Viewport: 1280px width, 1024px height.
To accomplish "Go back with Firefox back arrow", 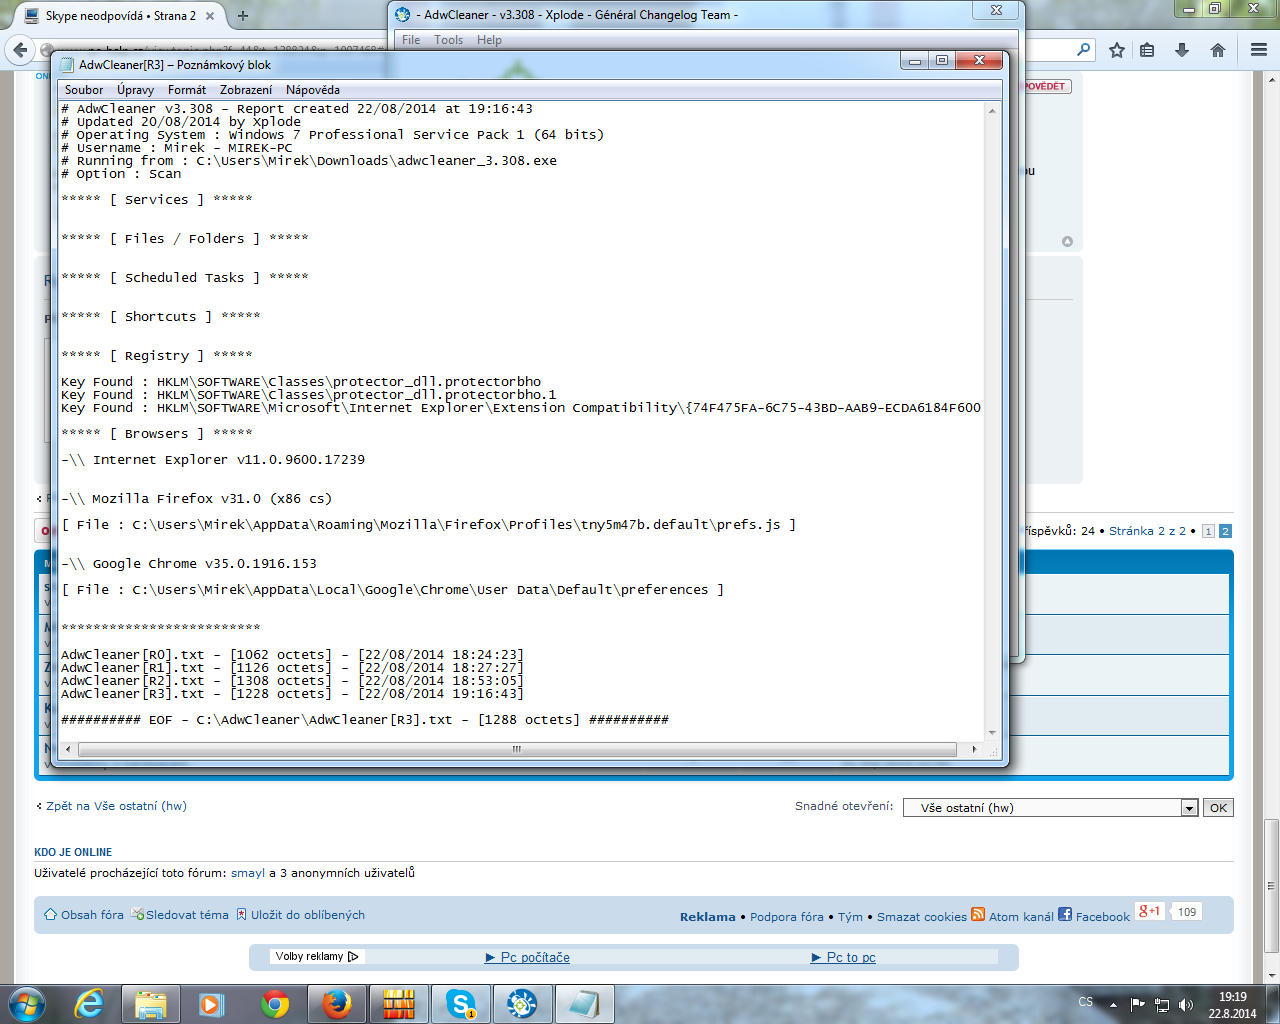I will point(19,50).
